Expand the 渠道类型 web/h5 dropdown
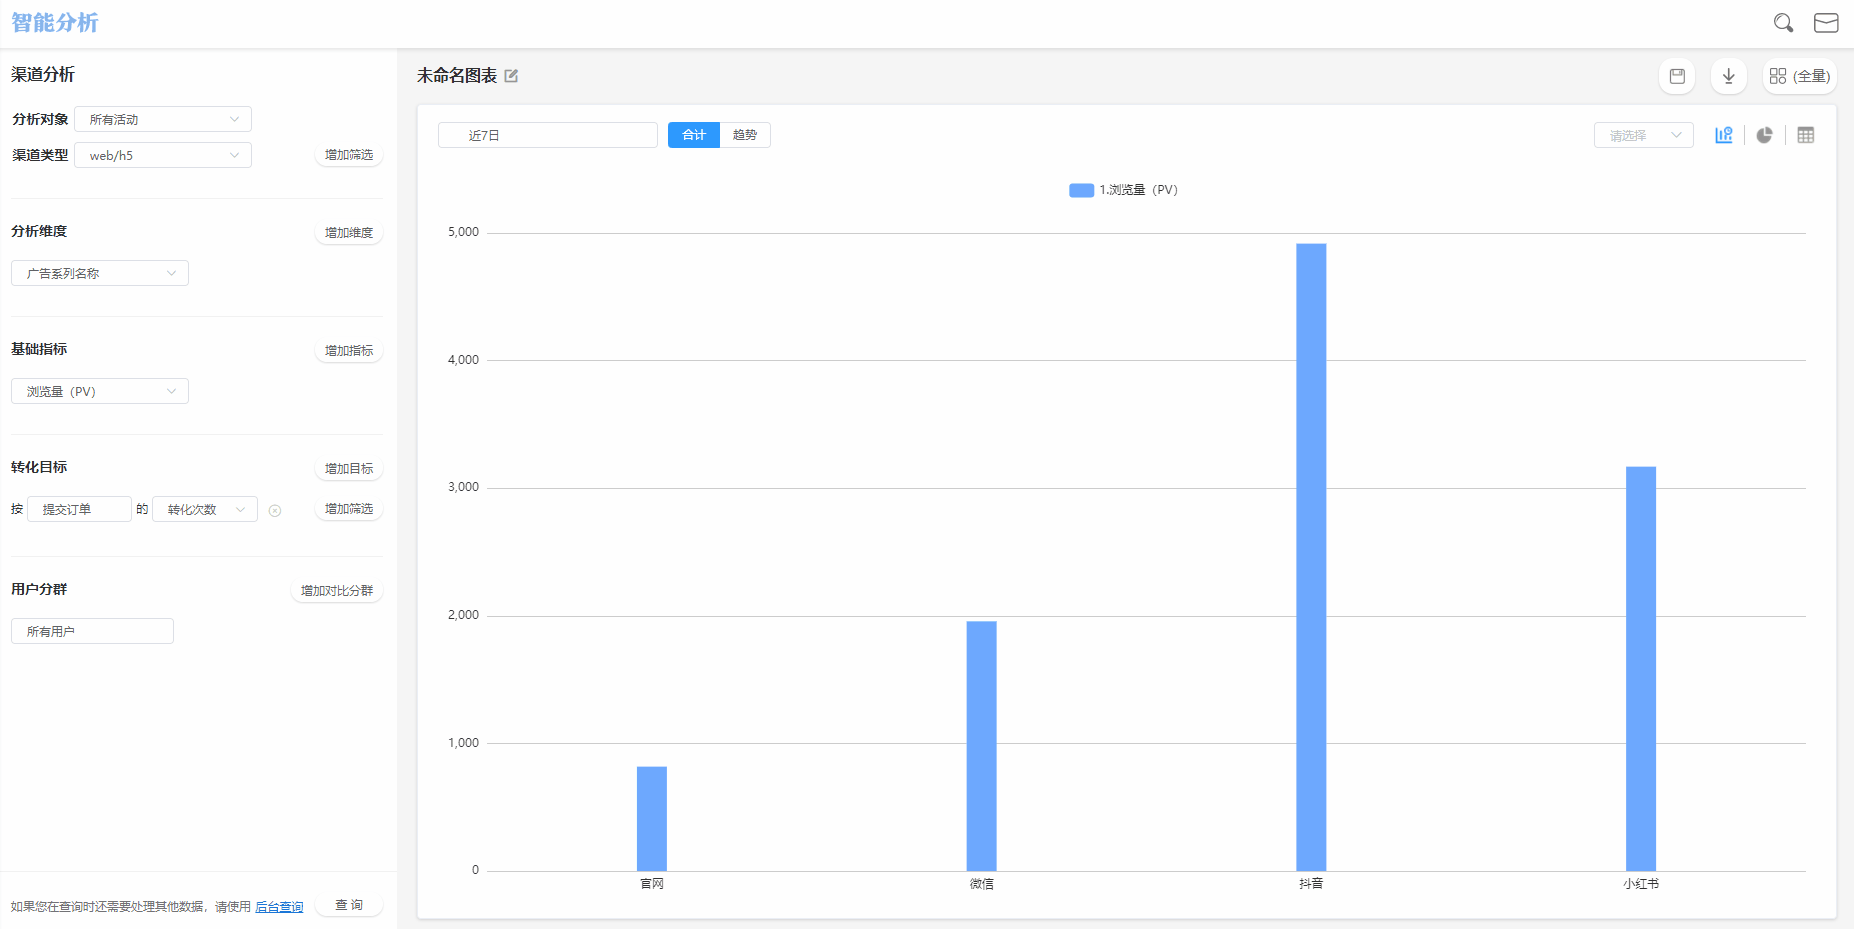This screenshot has width=1854, height=929. coord(163,155)
